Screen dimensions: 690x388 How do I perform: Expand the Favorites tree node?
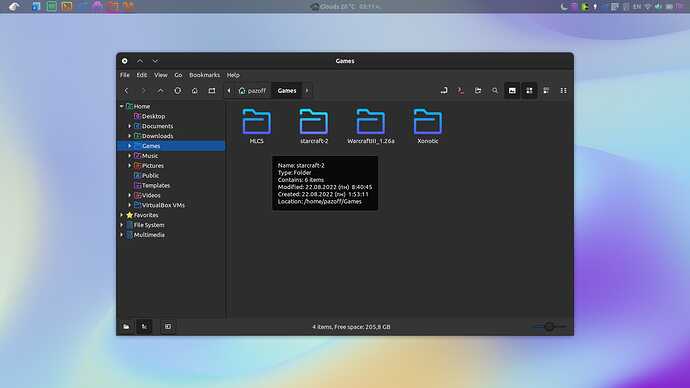click(122, 215)
